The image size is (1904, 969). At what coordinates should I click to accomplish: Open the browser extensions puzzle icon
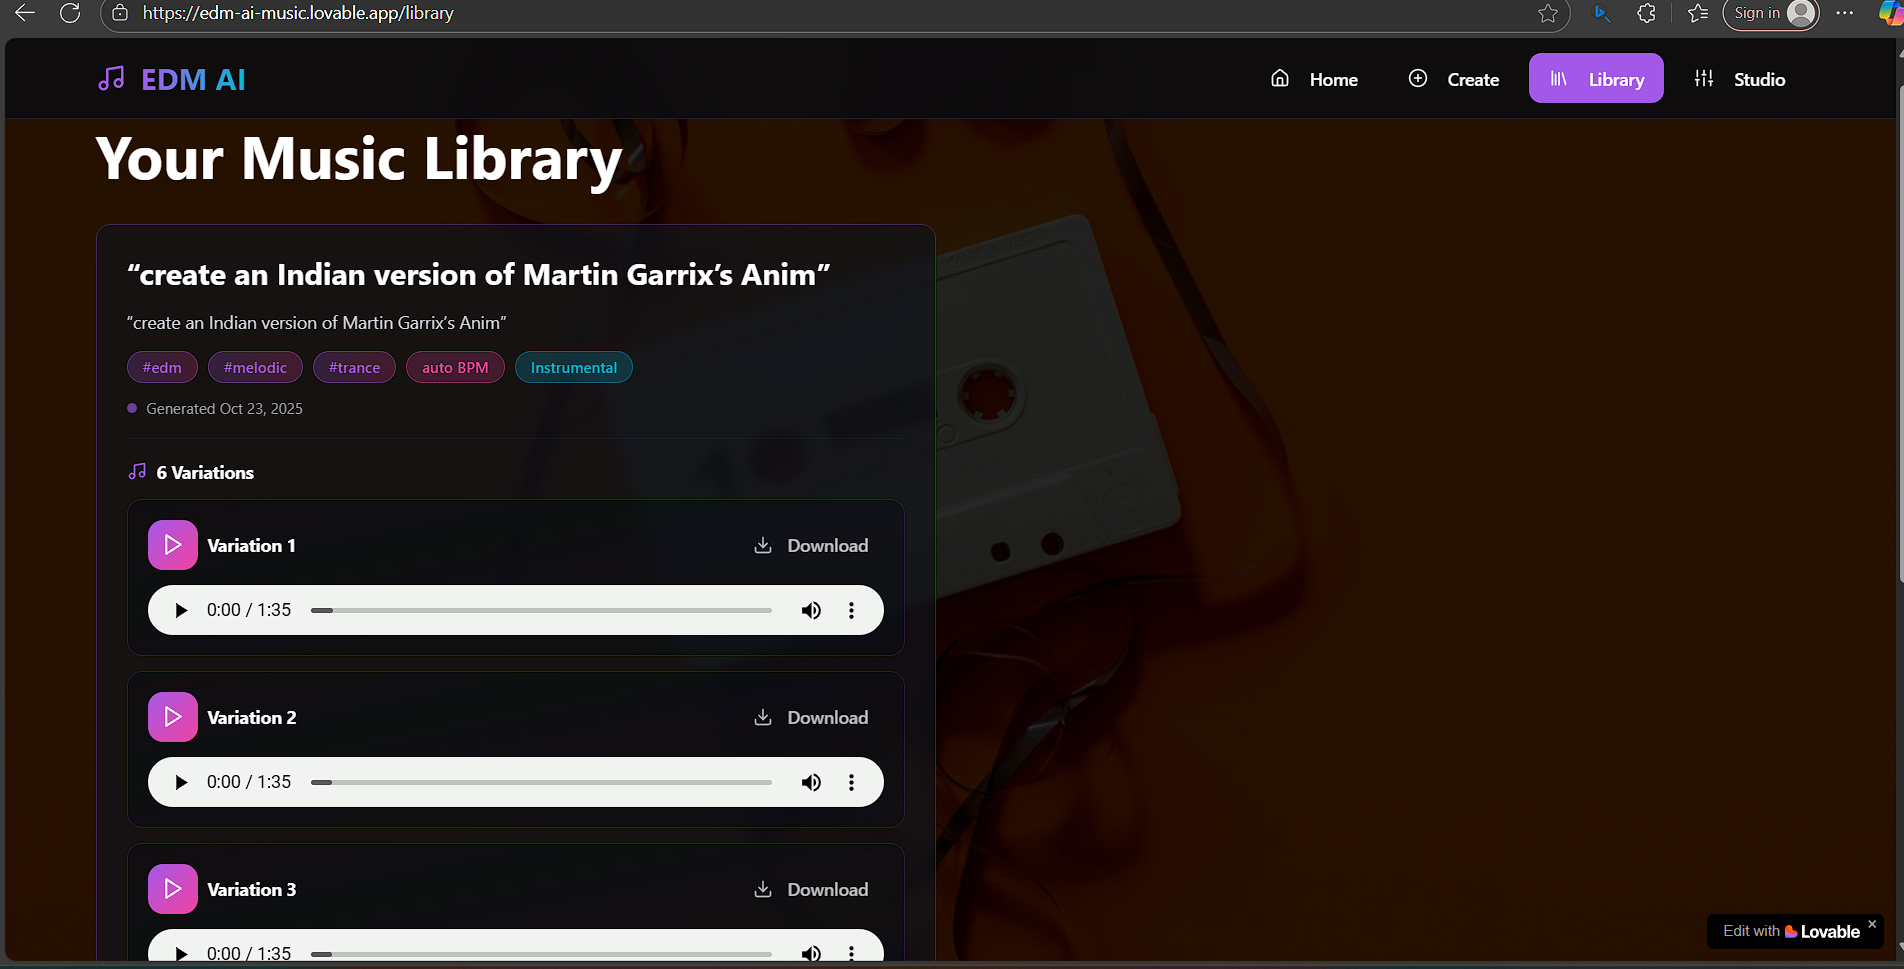tap(1646, 13)
